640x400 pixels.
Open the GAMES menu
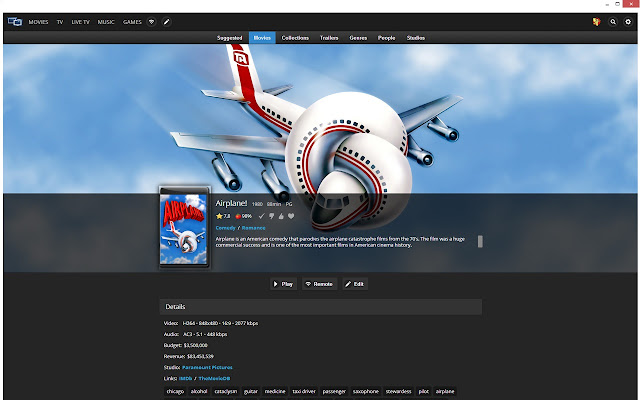(132, 22)
